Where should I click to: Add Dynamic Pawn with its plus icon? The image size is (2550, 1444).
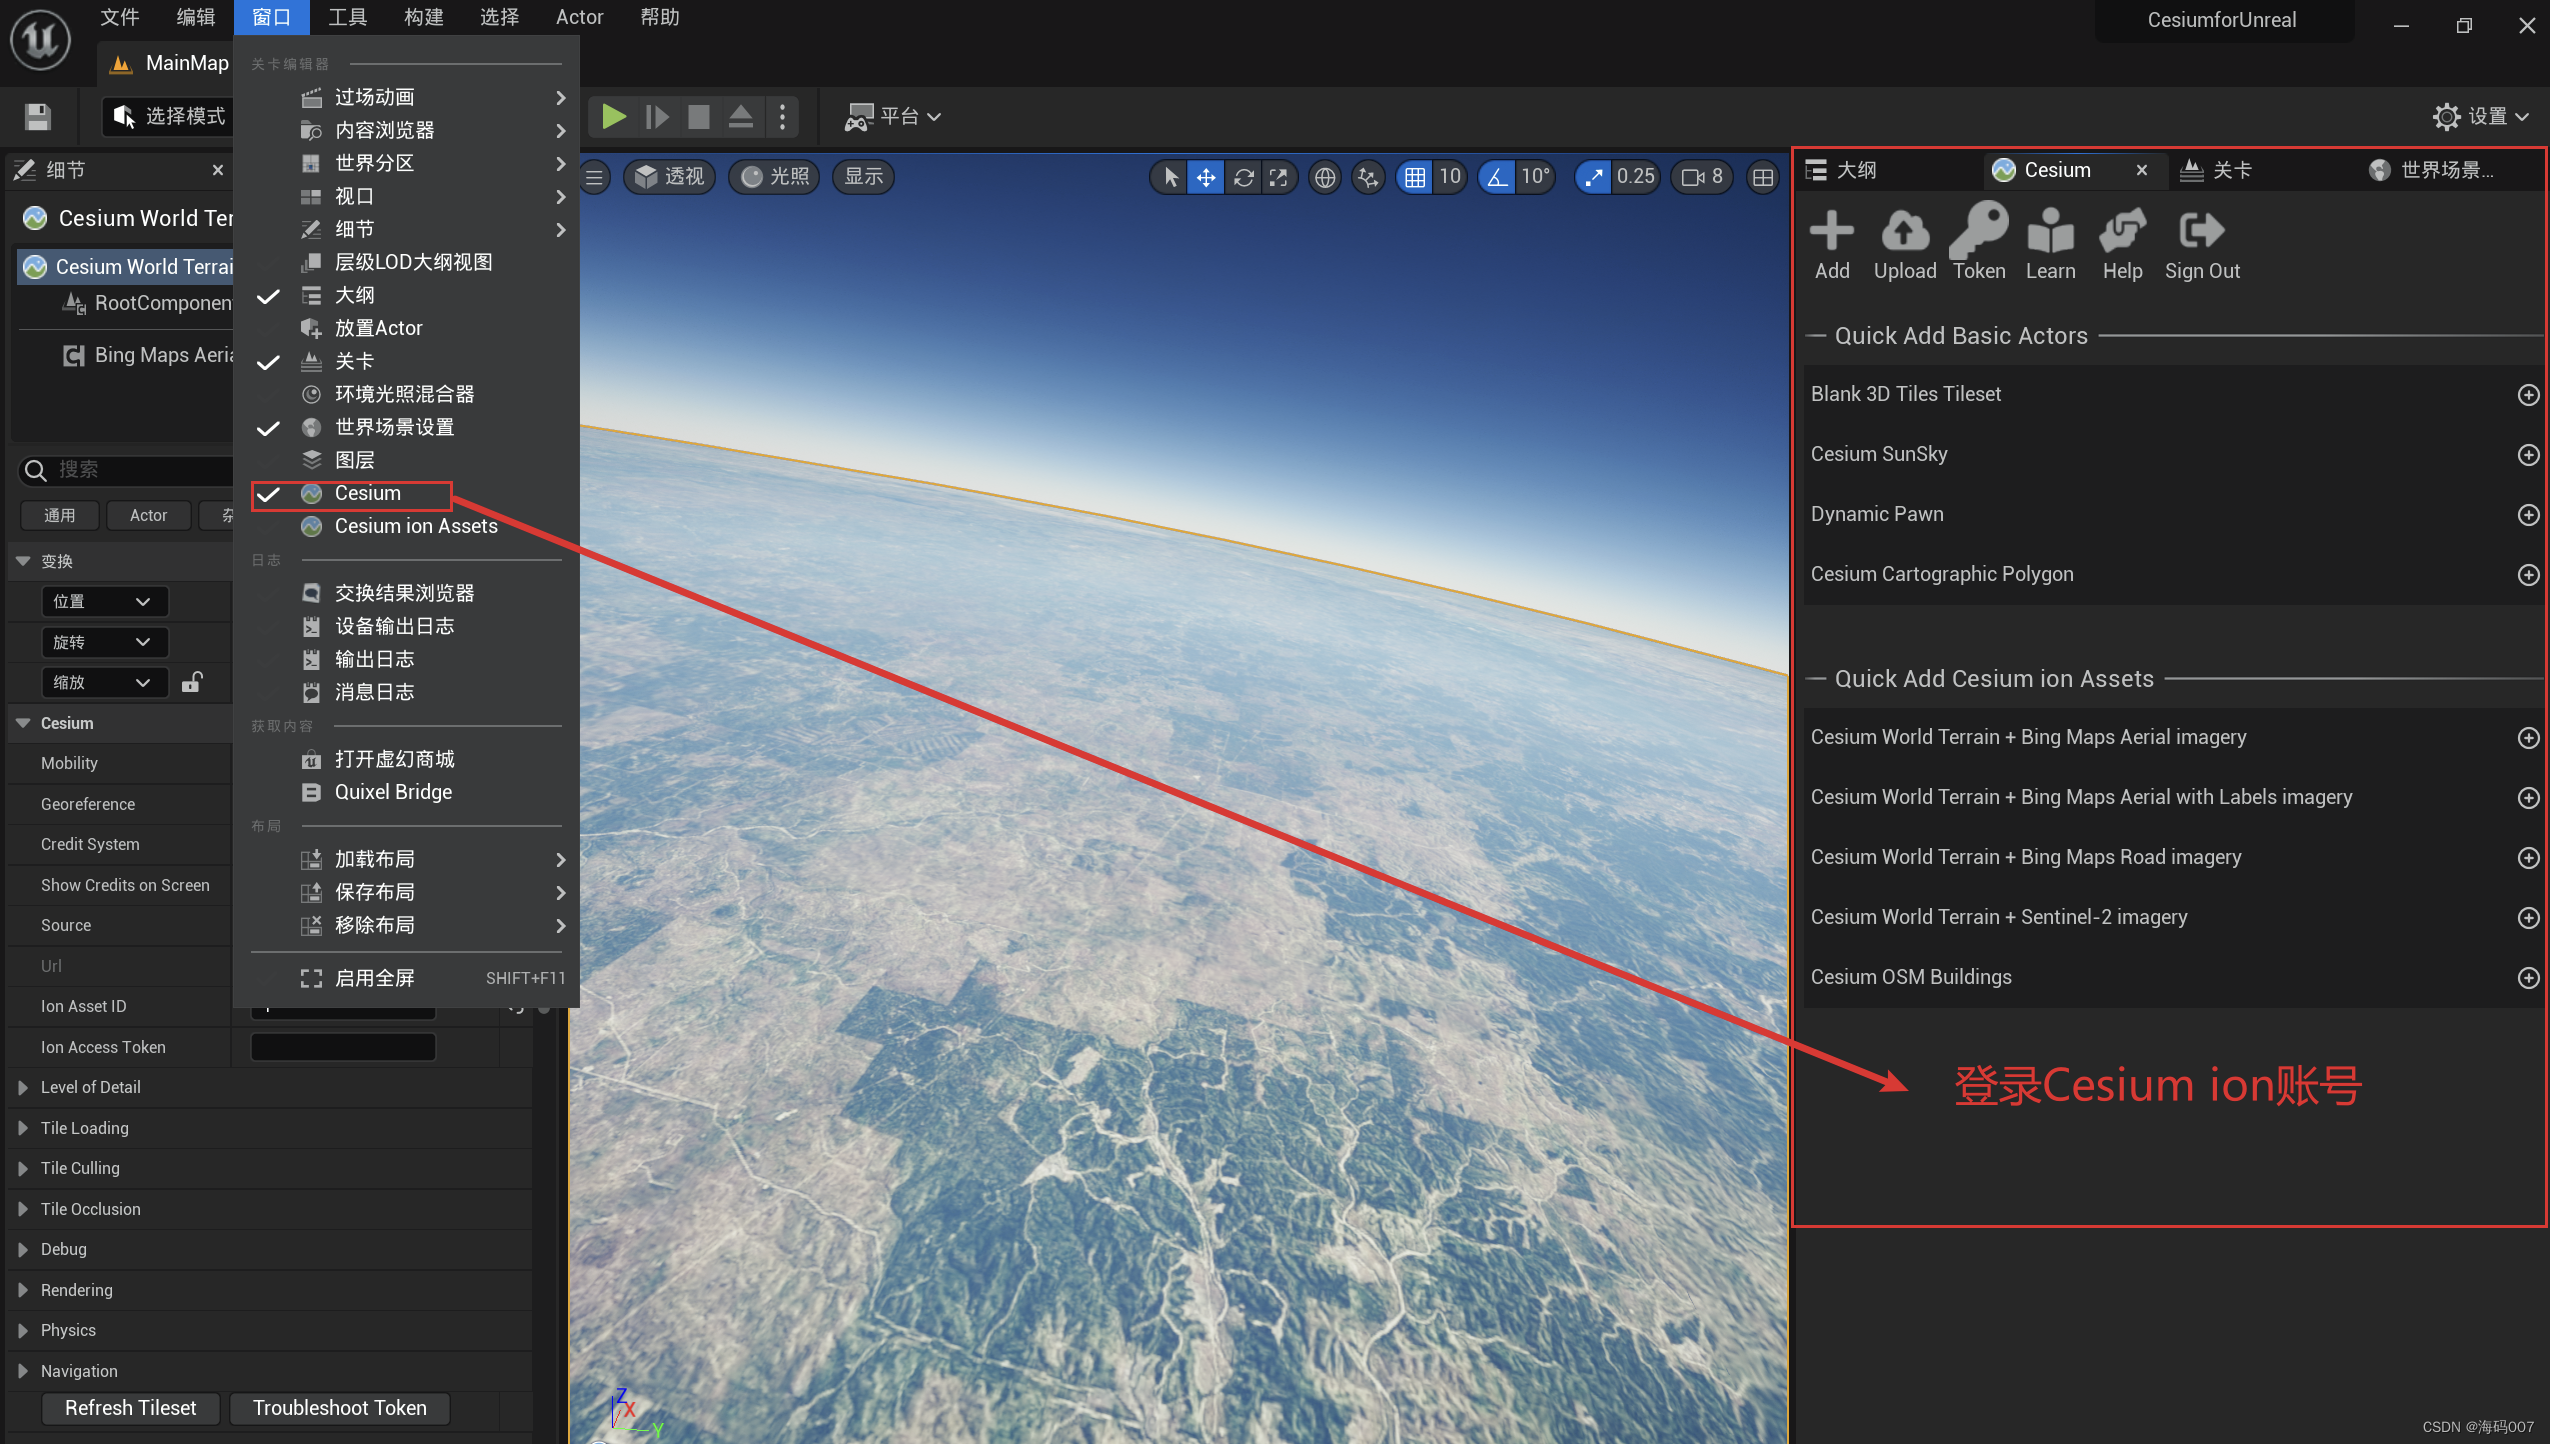pyautogui.click(x=2528, y=515)
